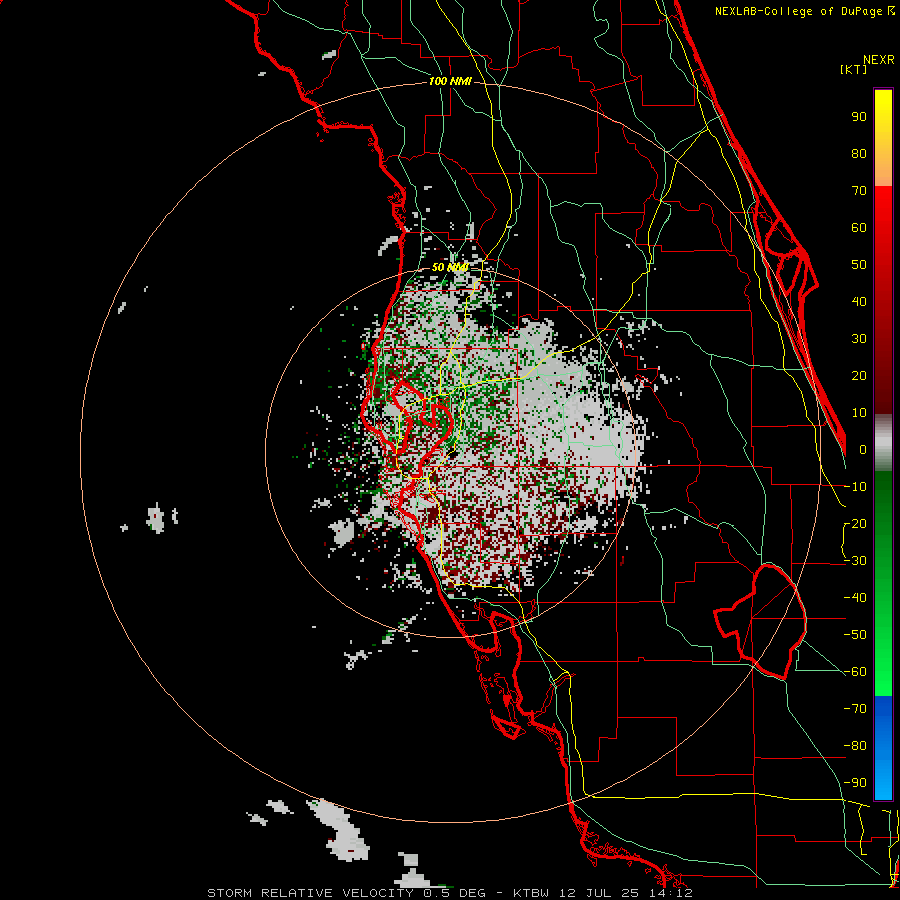Click the -50 value on the velocity scale
The image size is (900, 900).
(x=855, y=635)
